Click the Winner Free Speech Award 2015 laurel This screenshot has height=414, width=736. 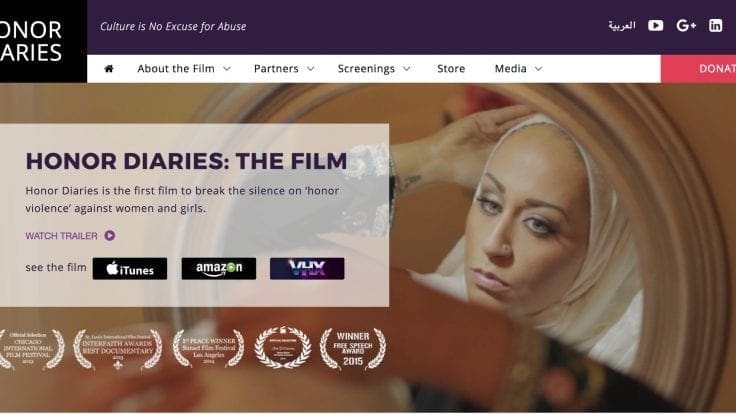click(x=353, y=348)
